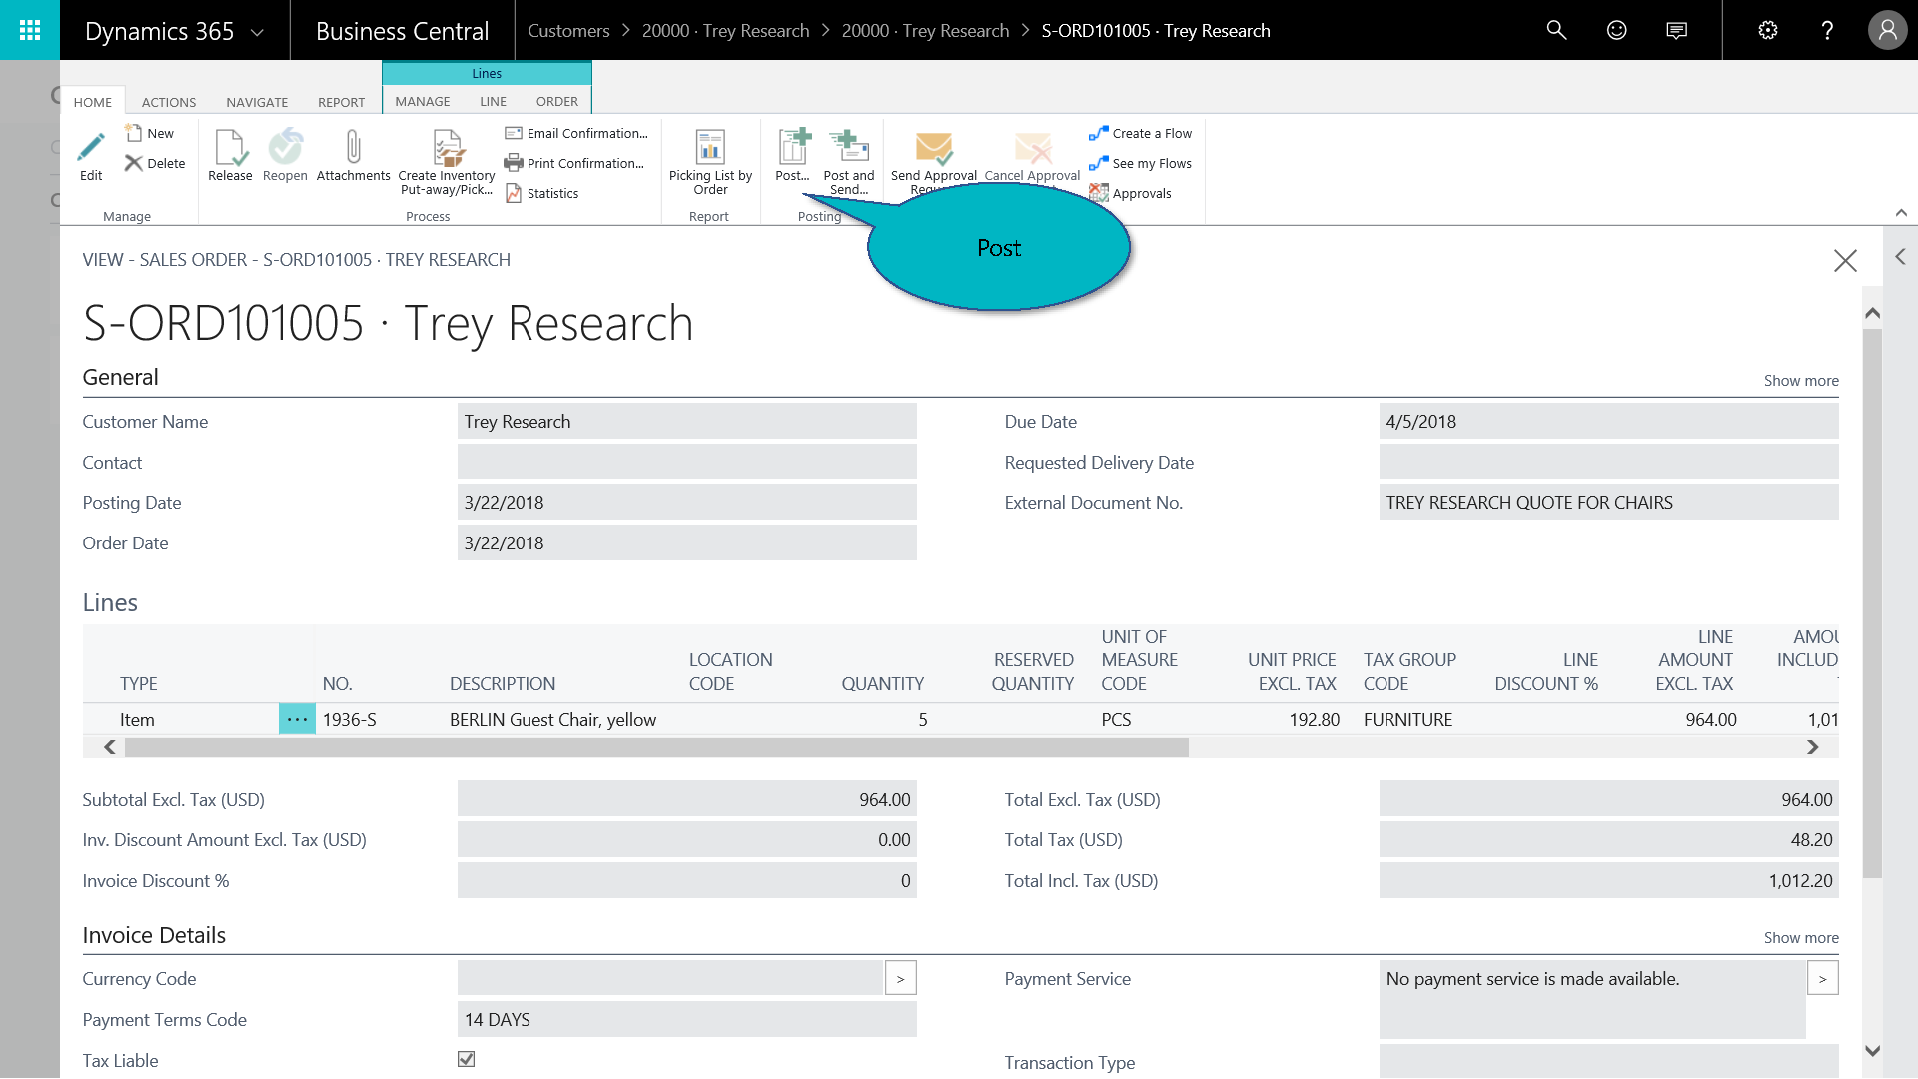The width and height of the screenshot is (1918, 1079).
Task: Expand Payment Service lookup arrow
Action: (x=1822, y=979)
